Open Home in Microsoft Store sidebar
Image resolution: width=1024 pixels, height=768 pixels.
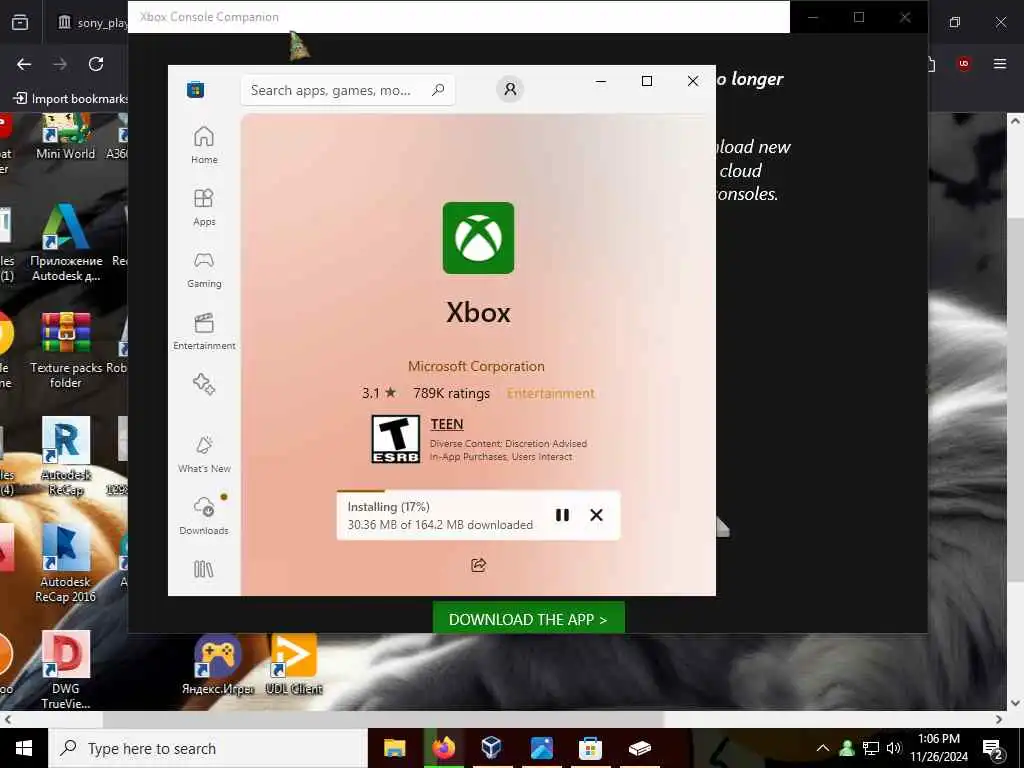pyautogui.click(x=204, y=145)
